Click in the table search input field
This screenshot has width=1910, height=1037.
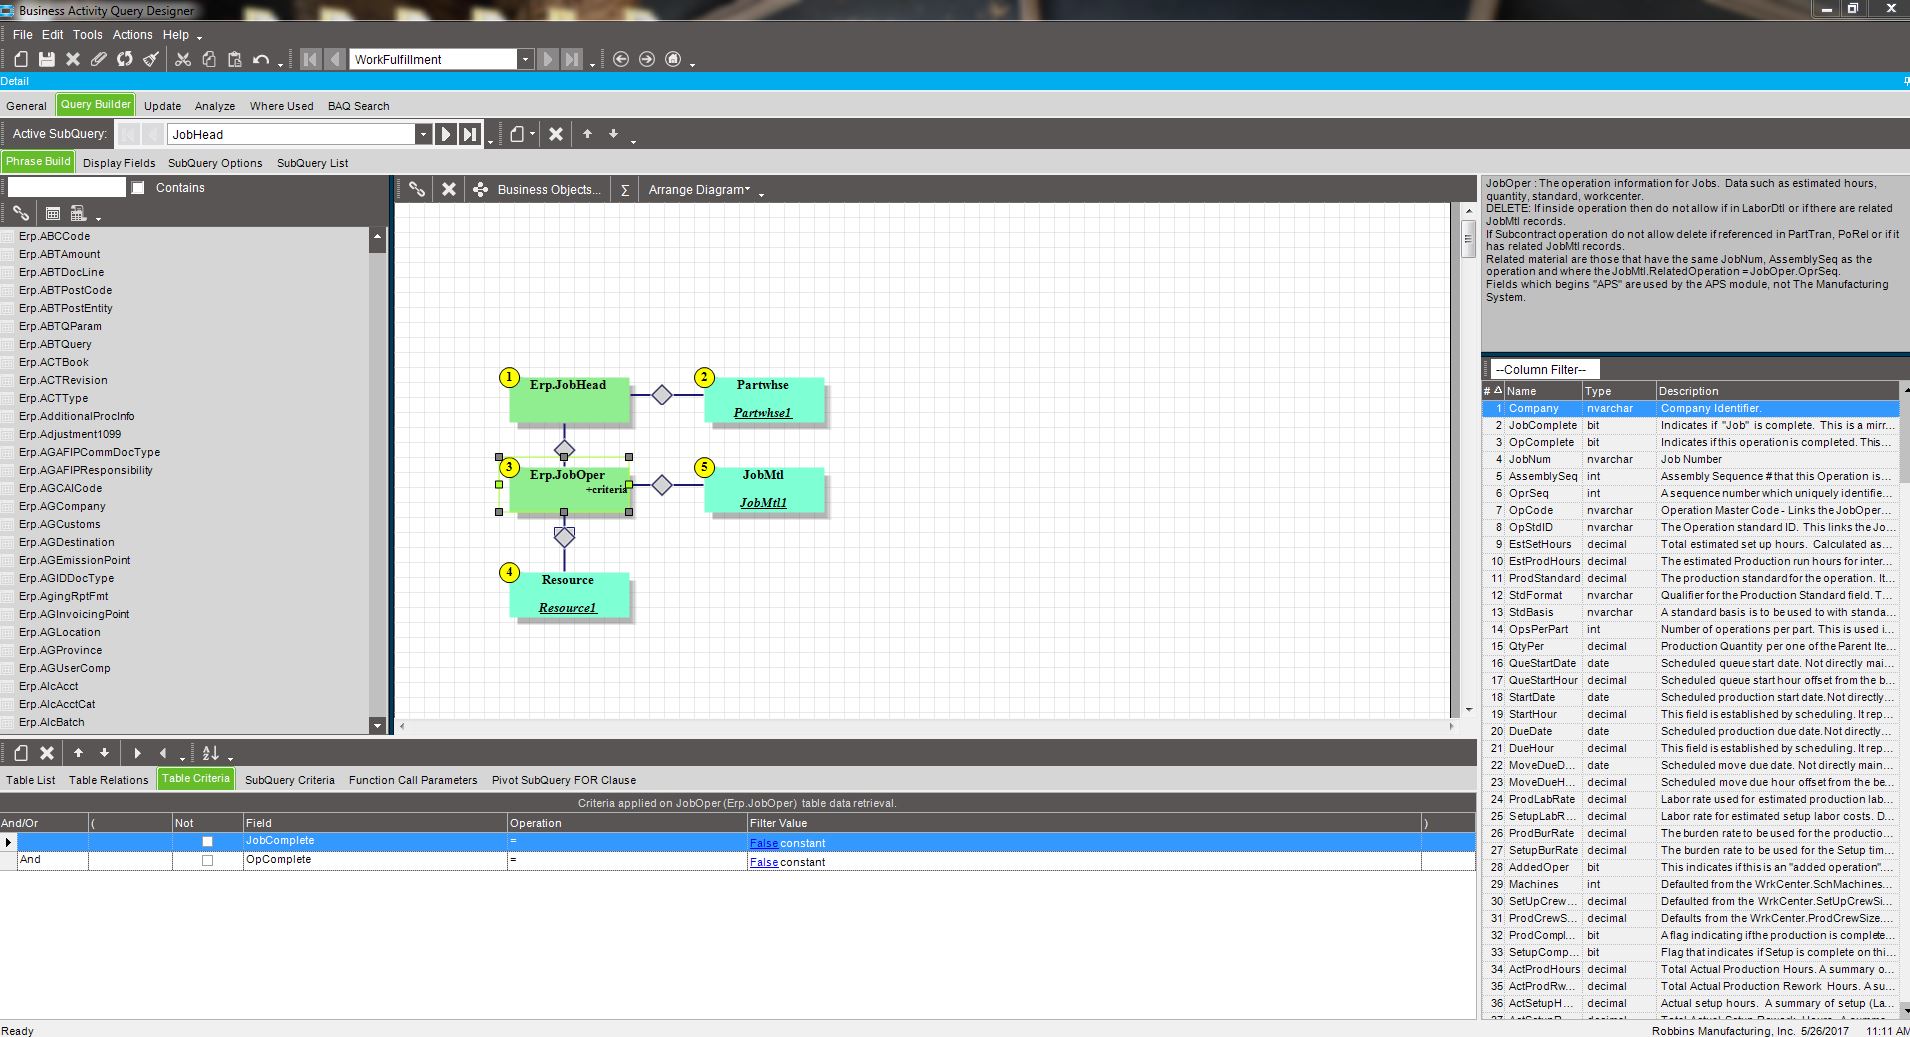point(67,187)
